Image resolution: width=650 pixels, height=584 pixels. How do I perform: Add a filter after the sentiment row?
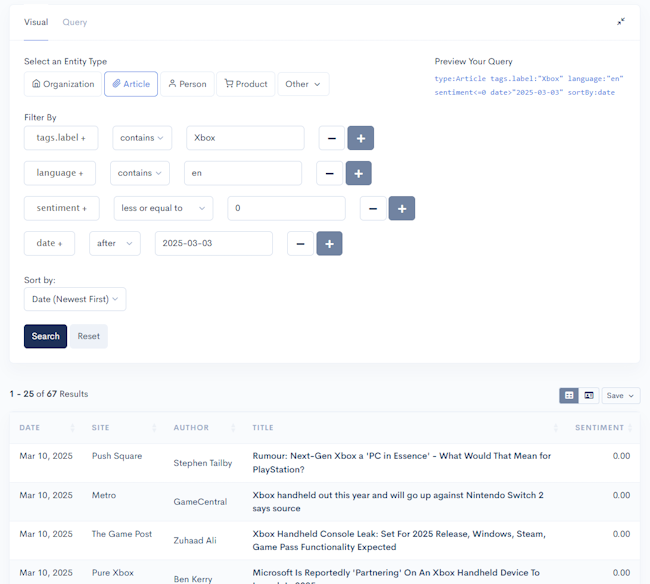click(x=402, y=208)
